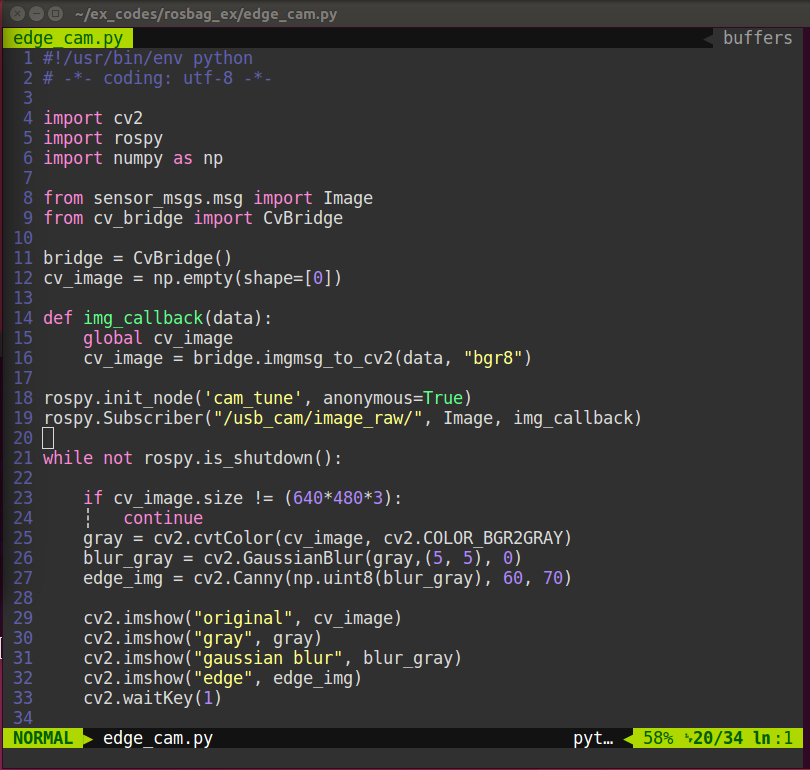The height and width of the screenshot is (770, 810).
Task: Click line number 34 in the gutter
Action: pyautogui.click(x=23, y=718)
